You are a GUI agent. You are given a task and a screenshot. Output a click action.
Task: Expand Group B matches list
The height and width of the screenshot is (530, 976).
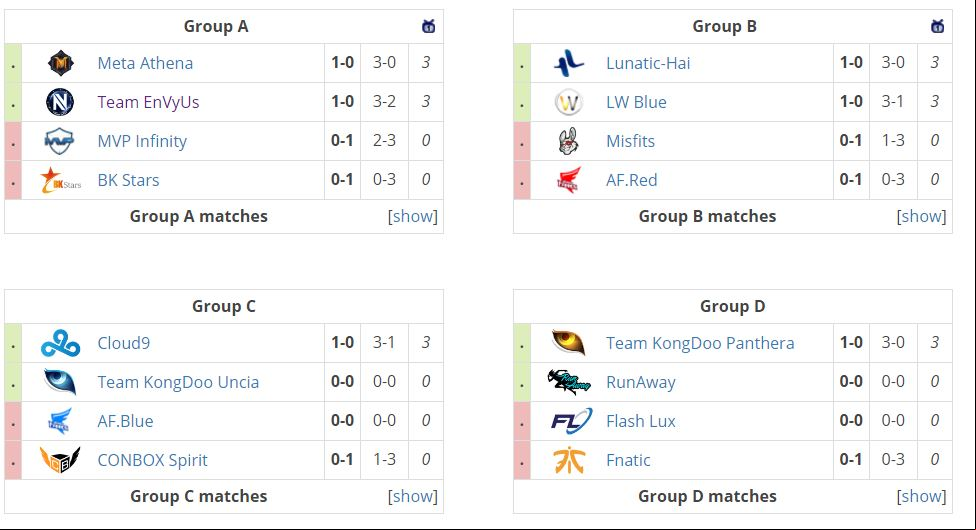(921, 216)
